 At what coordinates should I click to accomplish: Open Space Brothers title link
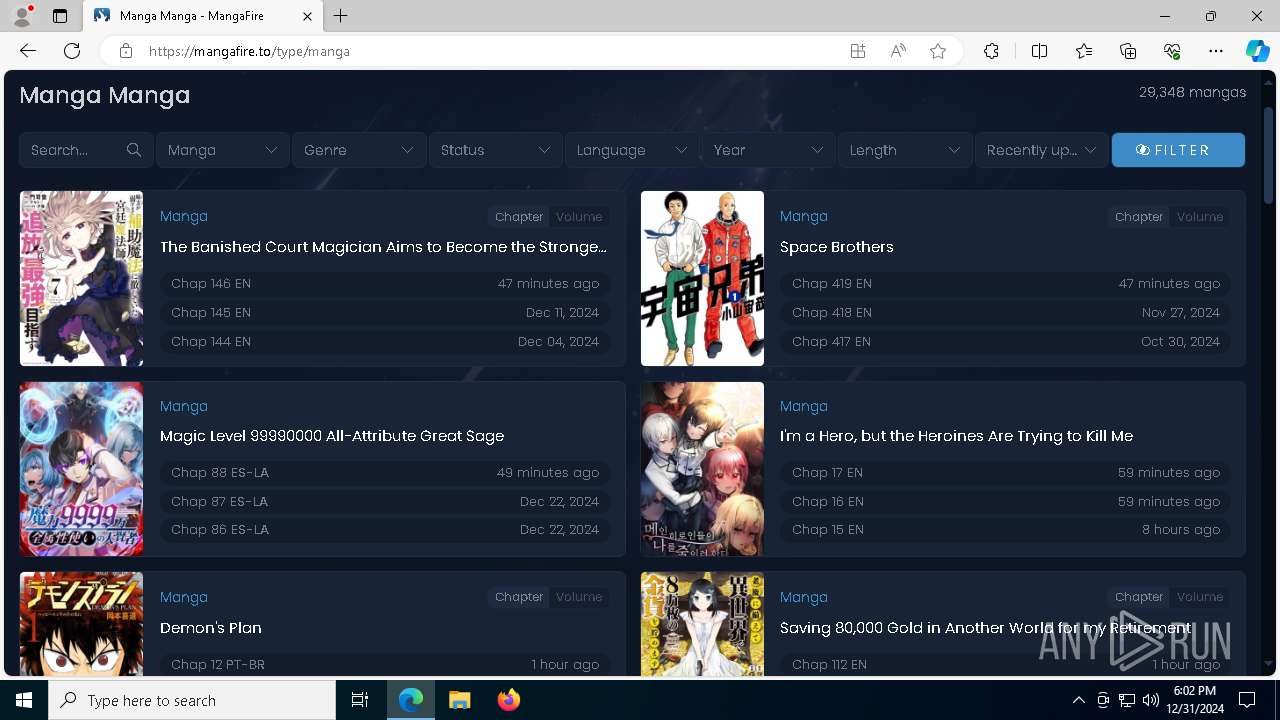(837, 247)
